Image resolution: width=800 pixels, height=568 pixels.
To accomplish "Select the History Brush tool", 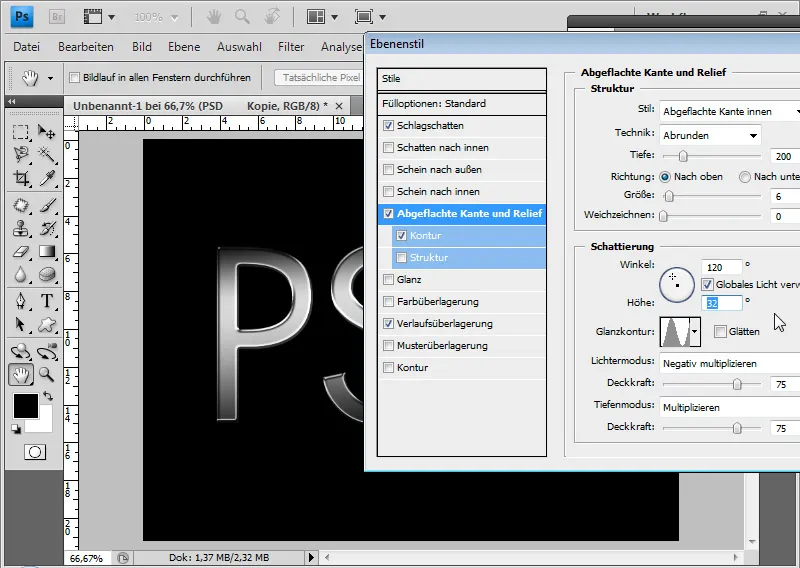I will point(46,229).
